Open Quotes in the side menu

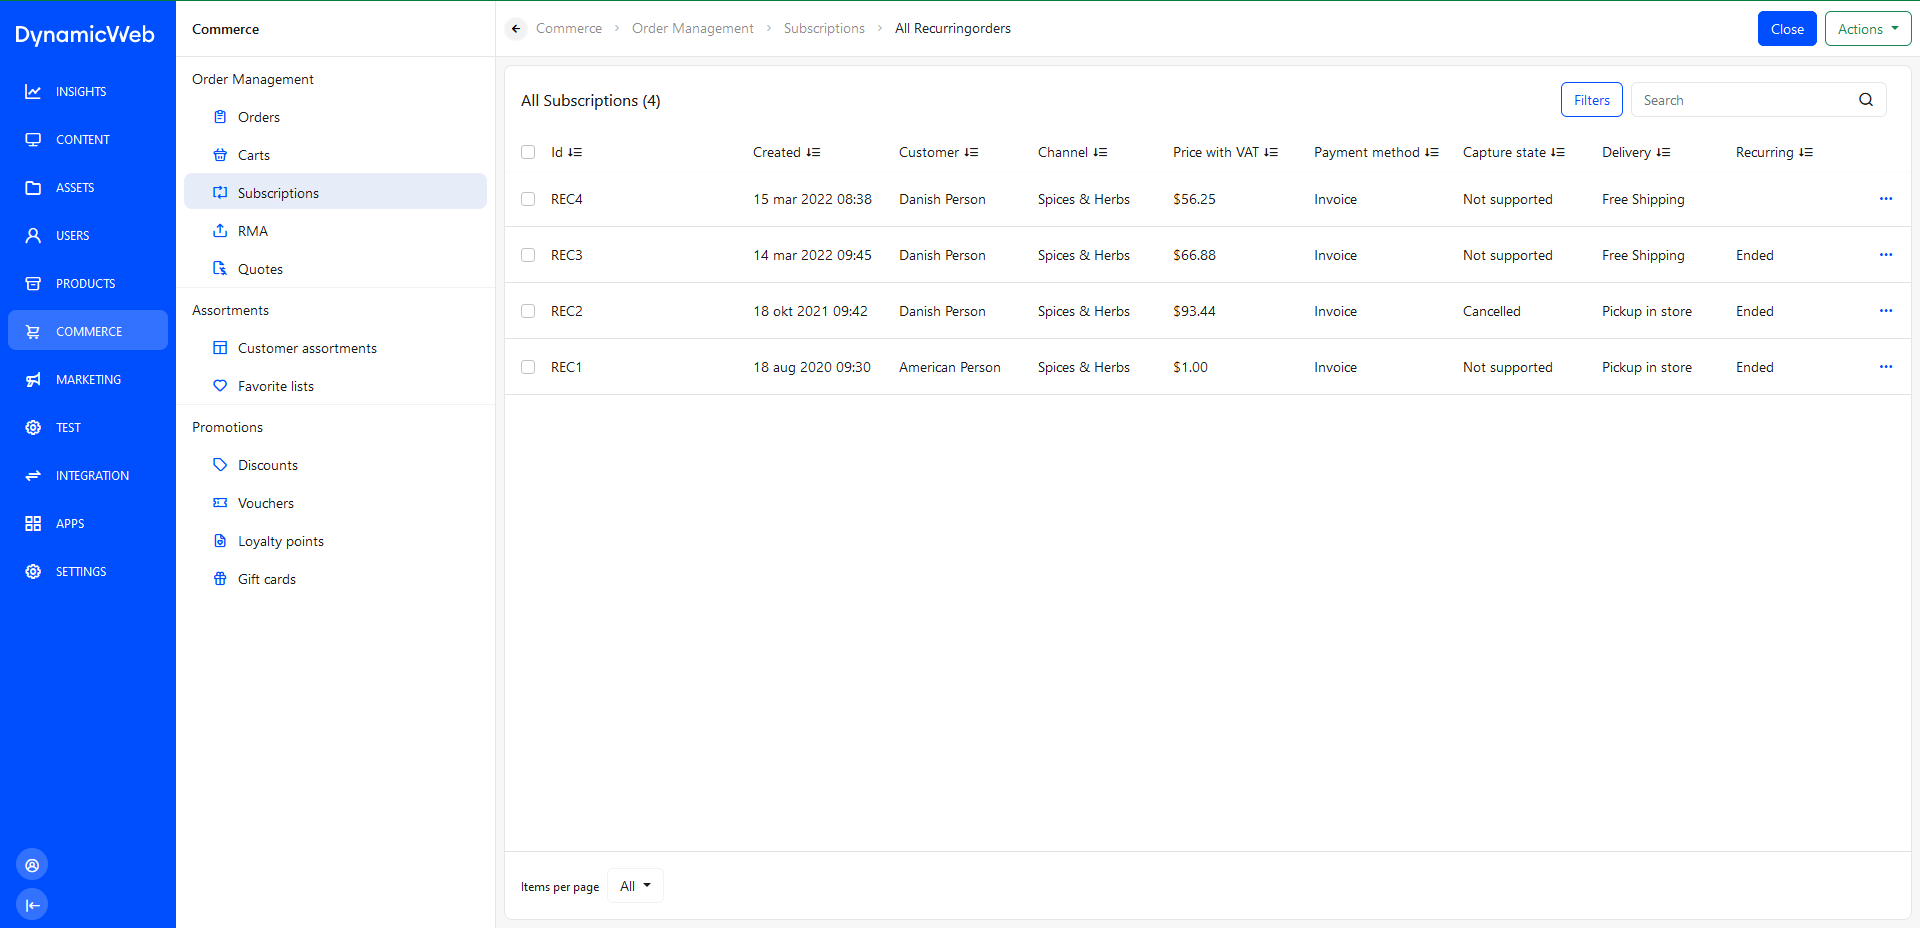tap(335, 269)
